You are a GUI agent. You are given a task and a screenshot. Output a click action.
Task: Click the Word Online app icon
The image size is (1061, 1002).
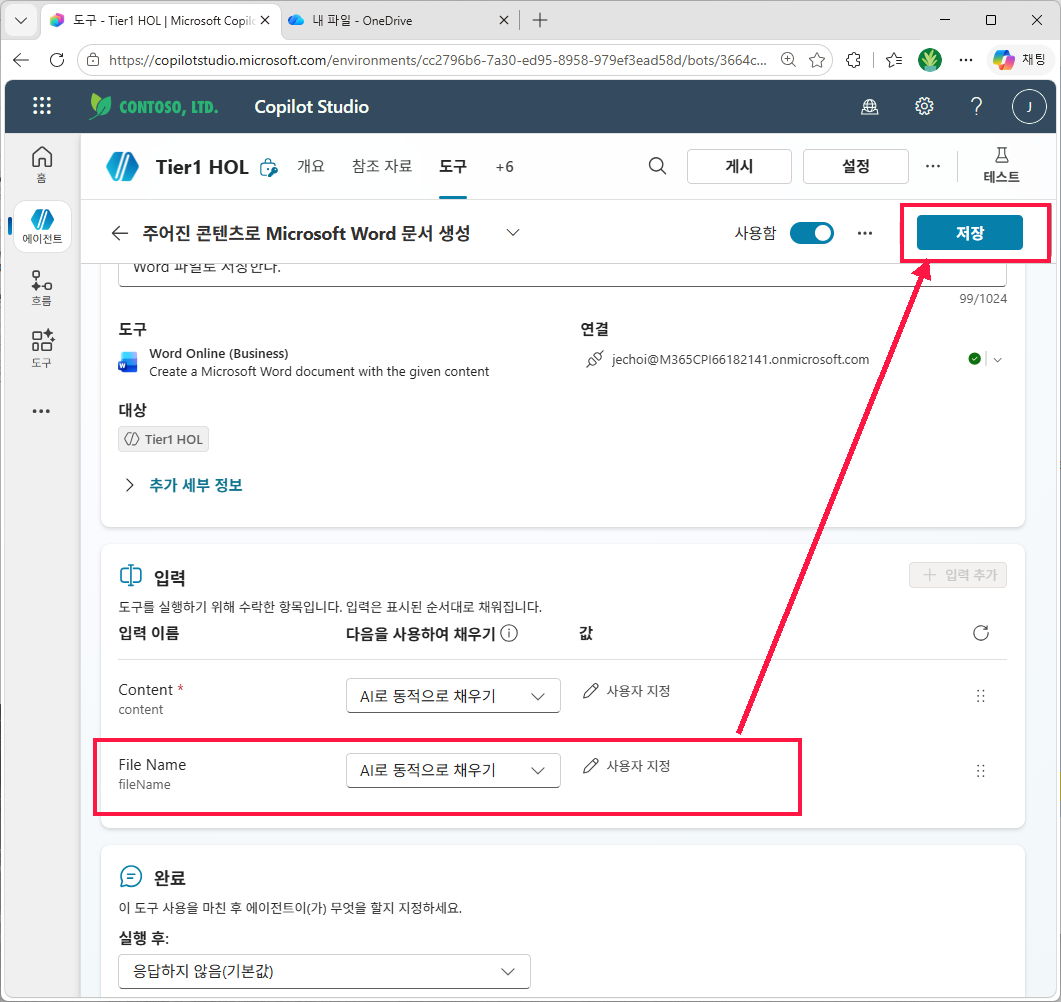[127, 362]
